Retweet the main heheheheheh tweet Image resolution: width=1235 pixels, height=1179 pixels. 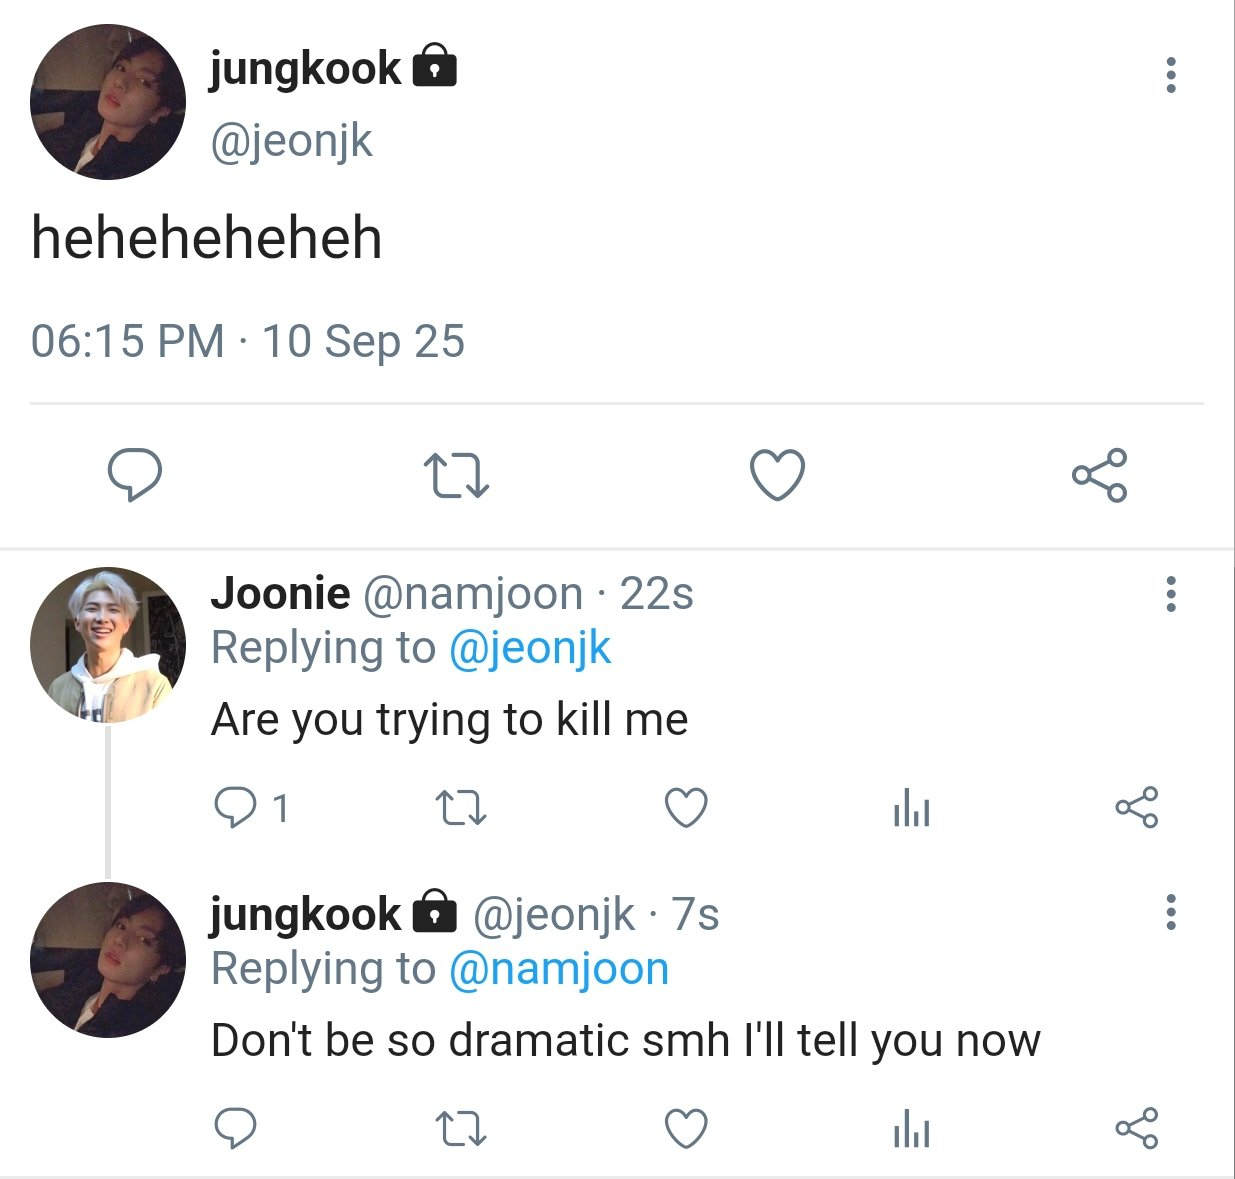tap(456, 475)
